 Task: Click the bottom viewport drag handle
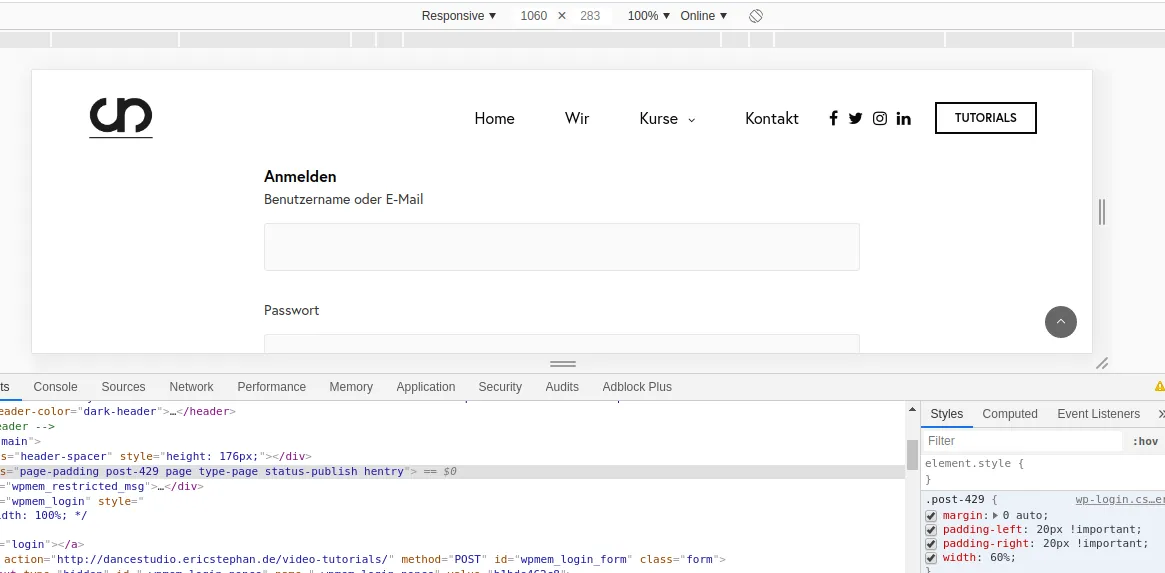[x=562, y=364]
